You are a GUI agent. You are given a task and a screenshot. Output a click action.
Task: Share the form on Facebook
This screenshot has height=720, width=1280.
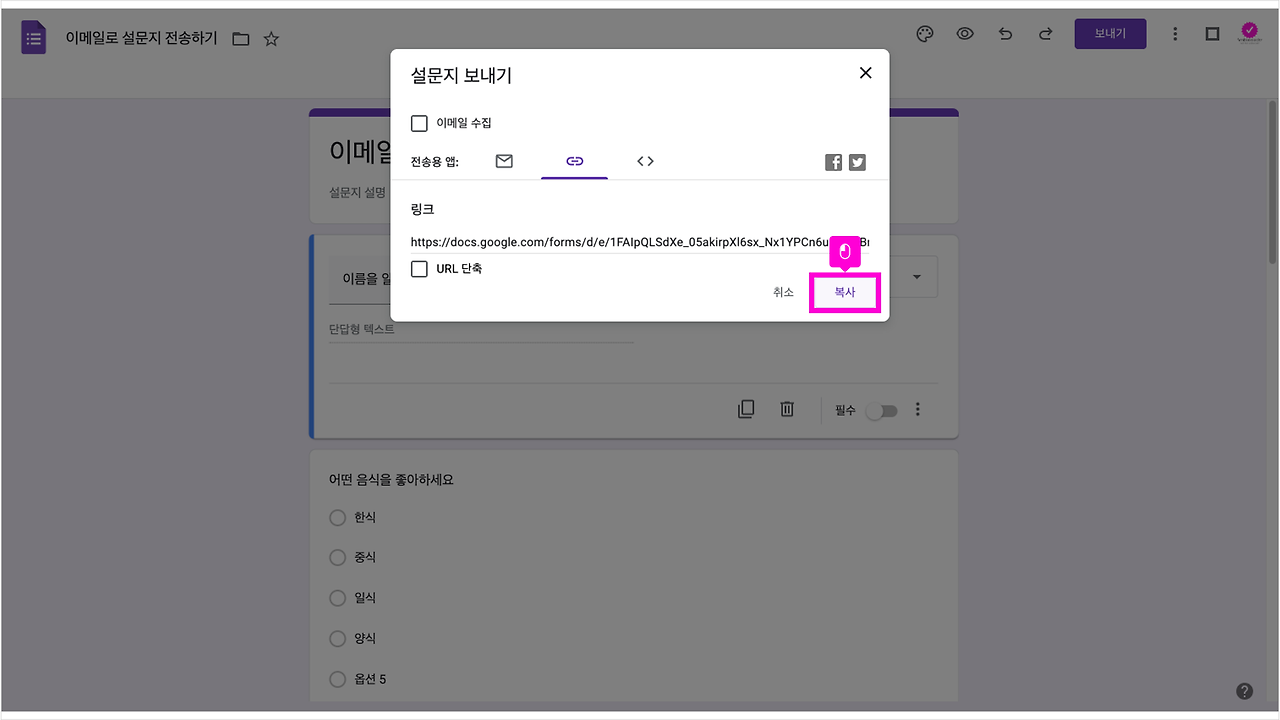coord(833,161)
